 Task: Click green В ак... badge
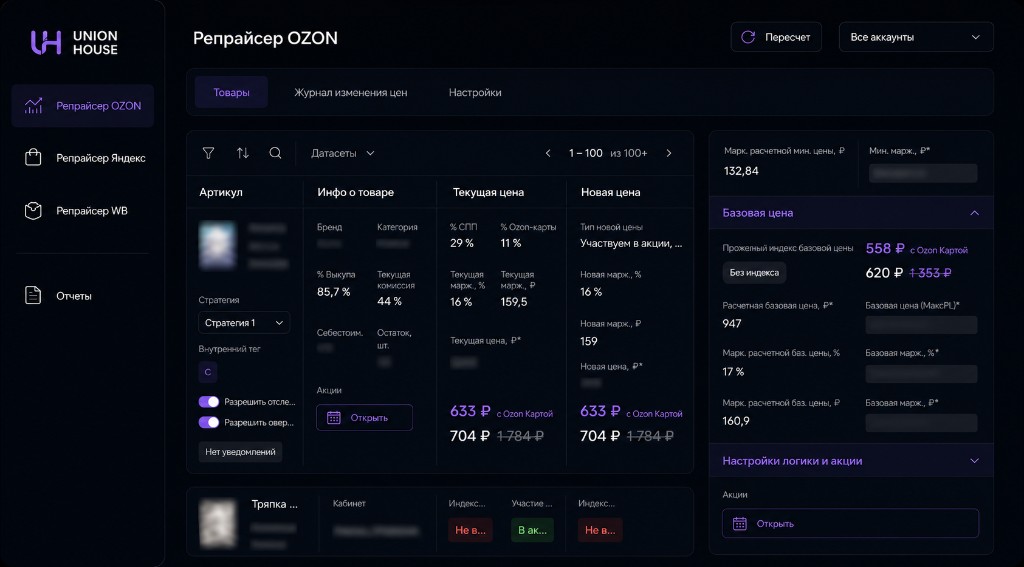532,530
